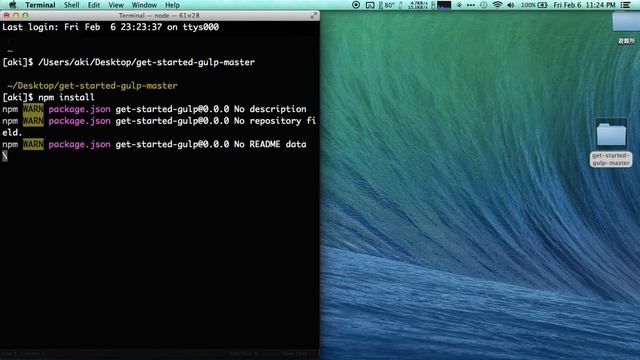Open the Apple menu

pyautogui.click(x=13, y=5)
